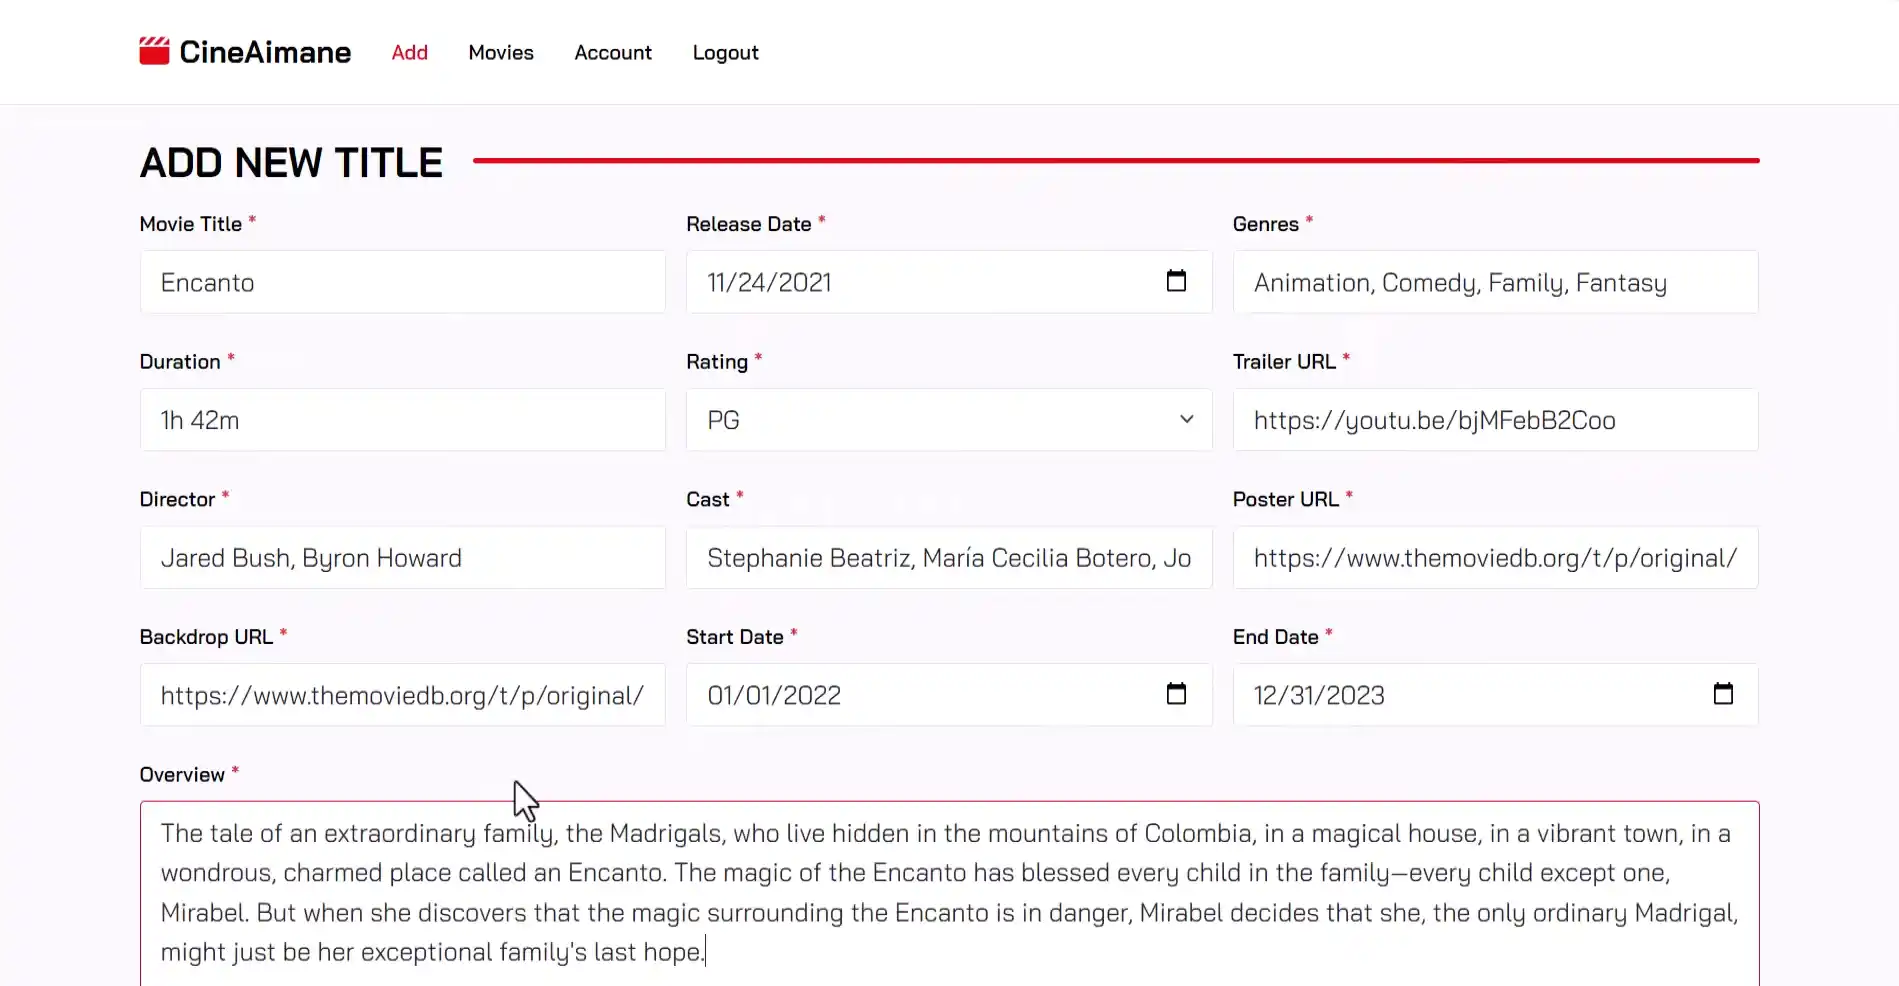
Task: Click the Start Date field showing 01/01/2022
Action: pos(949,695)
